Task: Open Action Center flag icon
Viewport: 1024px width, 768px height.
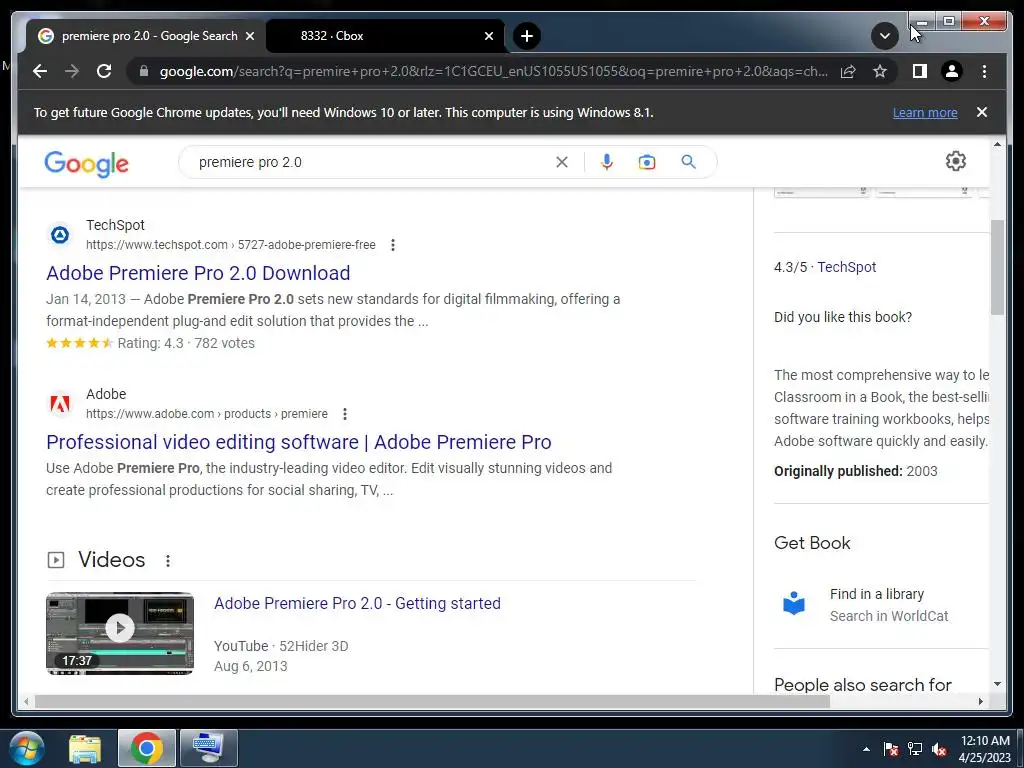Action: click(x=890, y=749)
